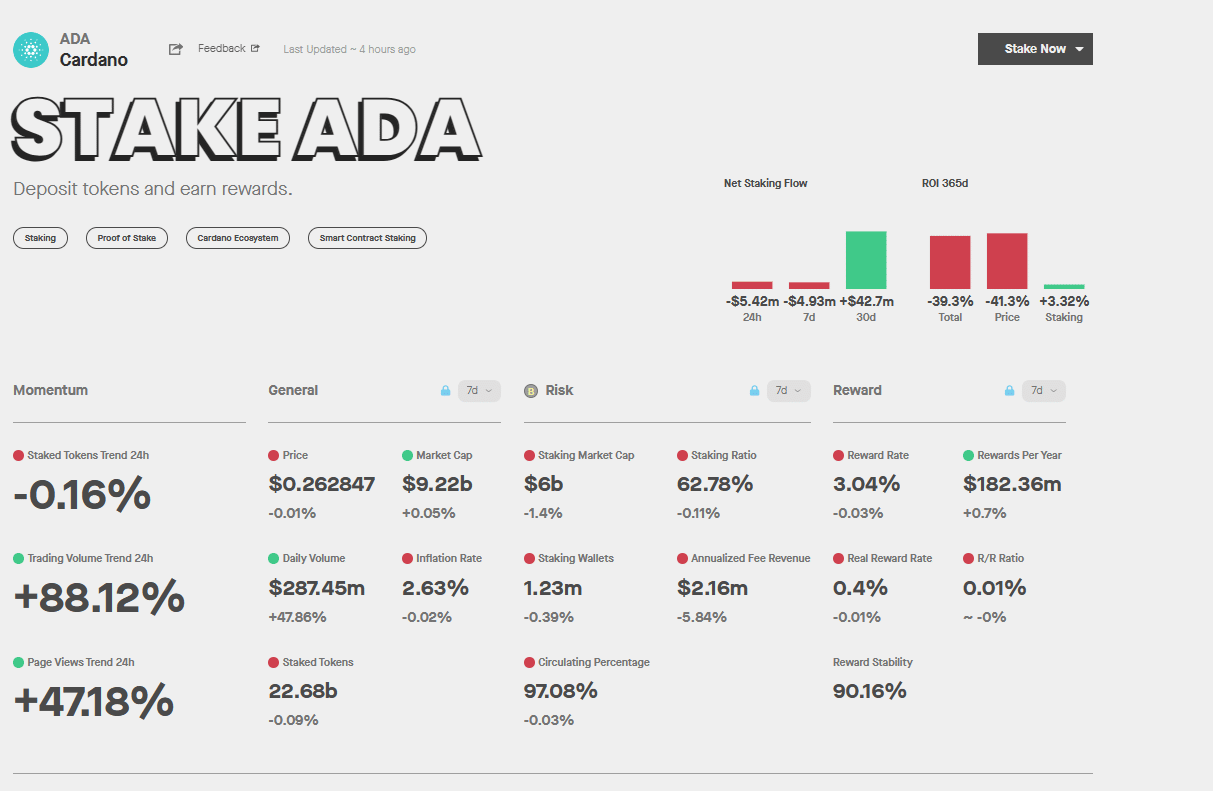Click the 7d net staking flow bar
This screenshot has height=791, width=1213.
click(809, 285)
